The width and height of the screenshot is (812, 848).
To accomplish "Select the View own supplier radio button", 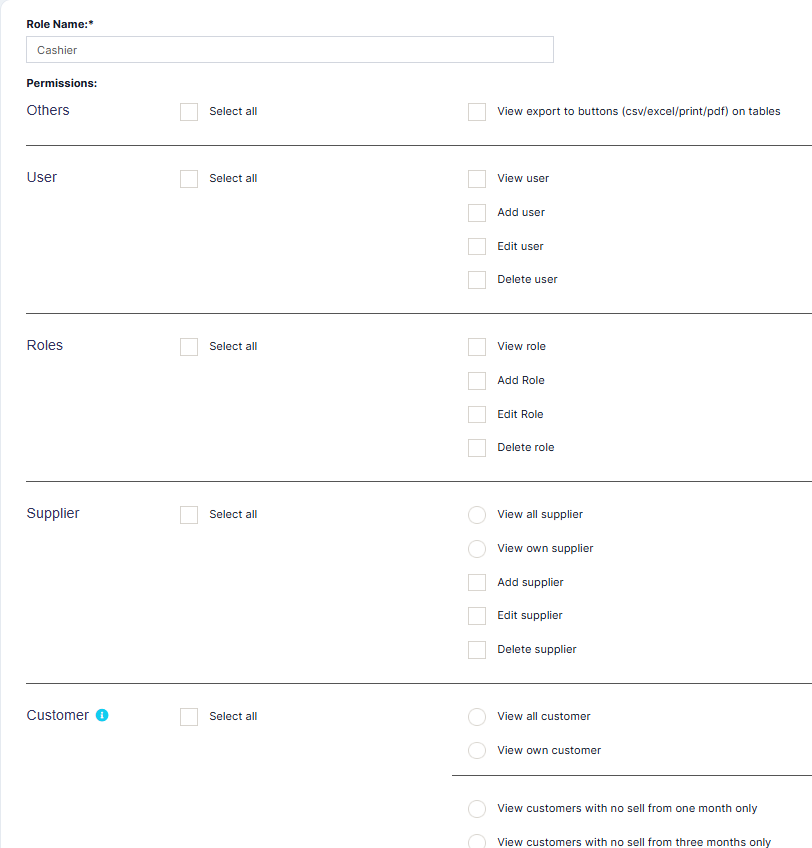I will point(477,549).
